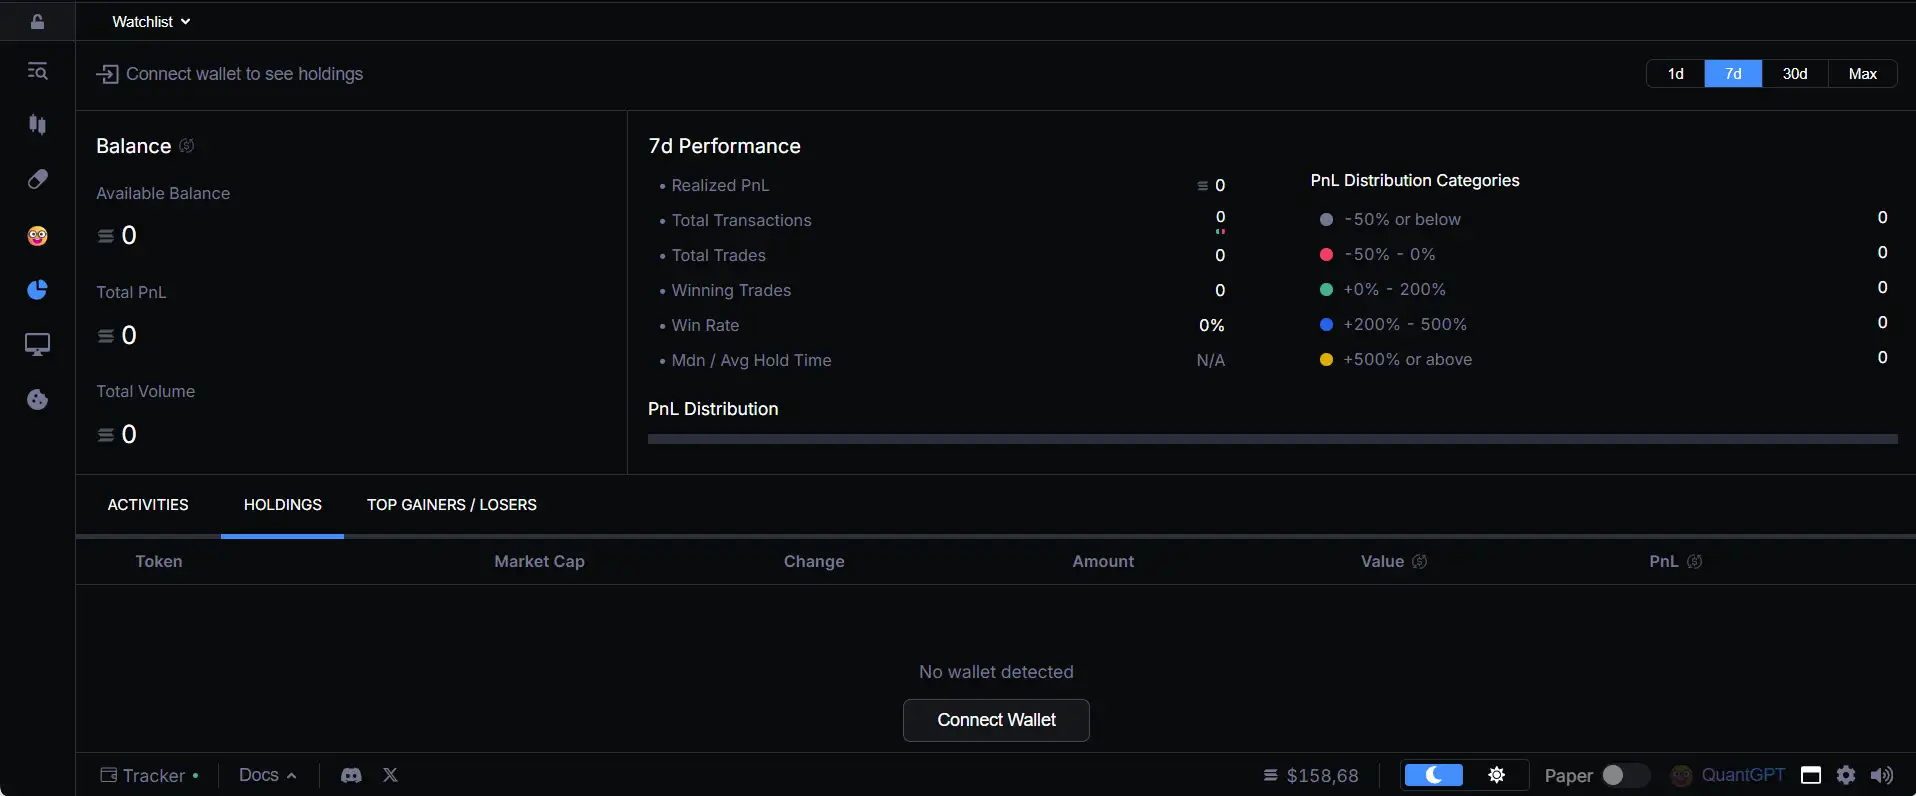Click the pill icon in sidebar
1916x796 pixels.
pyautogui.click(x=37, y=180)
